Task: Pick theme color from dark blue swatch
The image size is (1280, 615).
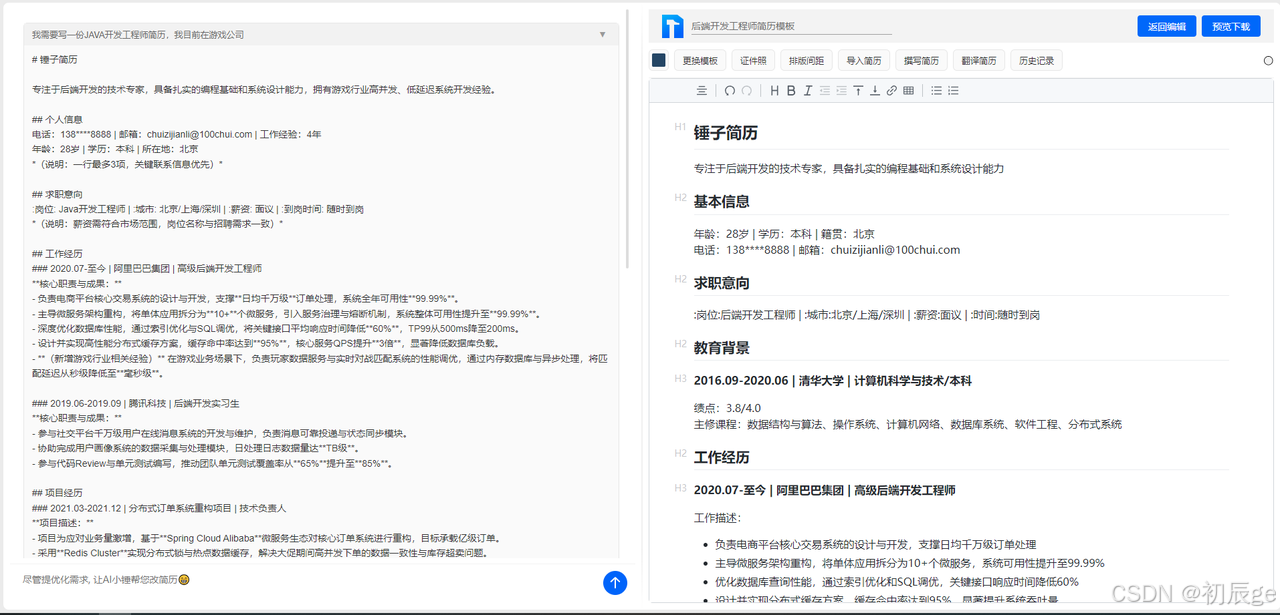Action: pos(659,60)
